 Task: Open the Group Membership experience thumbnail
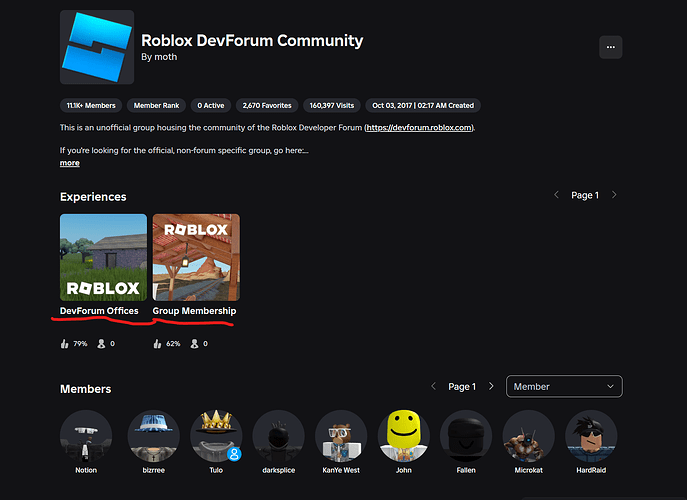(x=196, y=257)
